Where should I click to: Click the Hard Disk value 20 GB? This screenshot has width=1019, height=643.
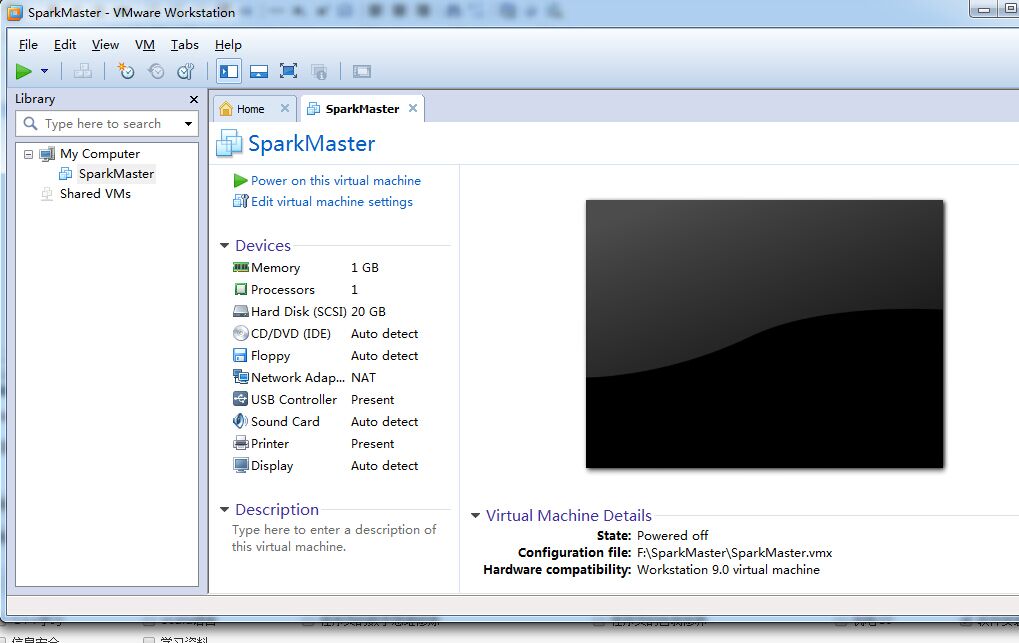368,311
